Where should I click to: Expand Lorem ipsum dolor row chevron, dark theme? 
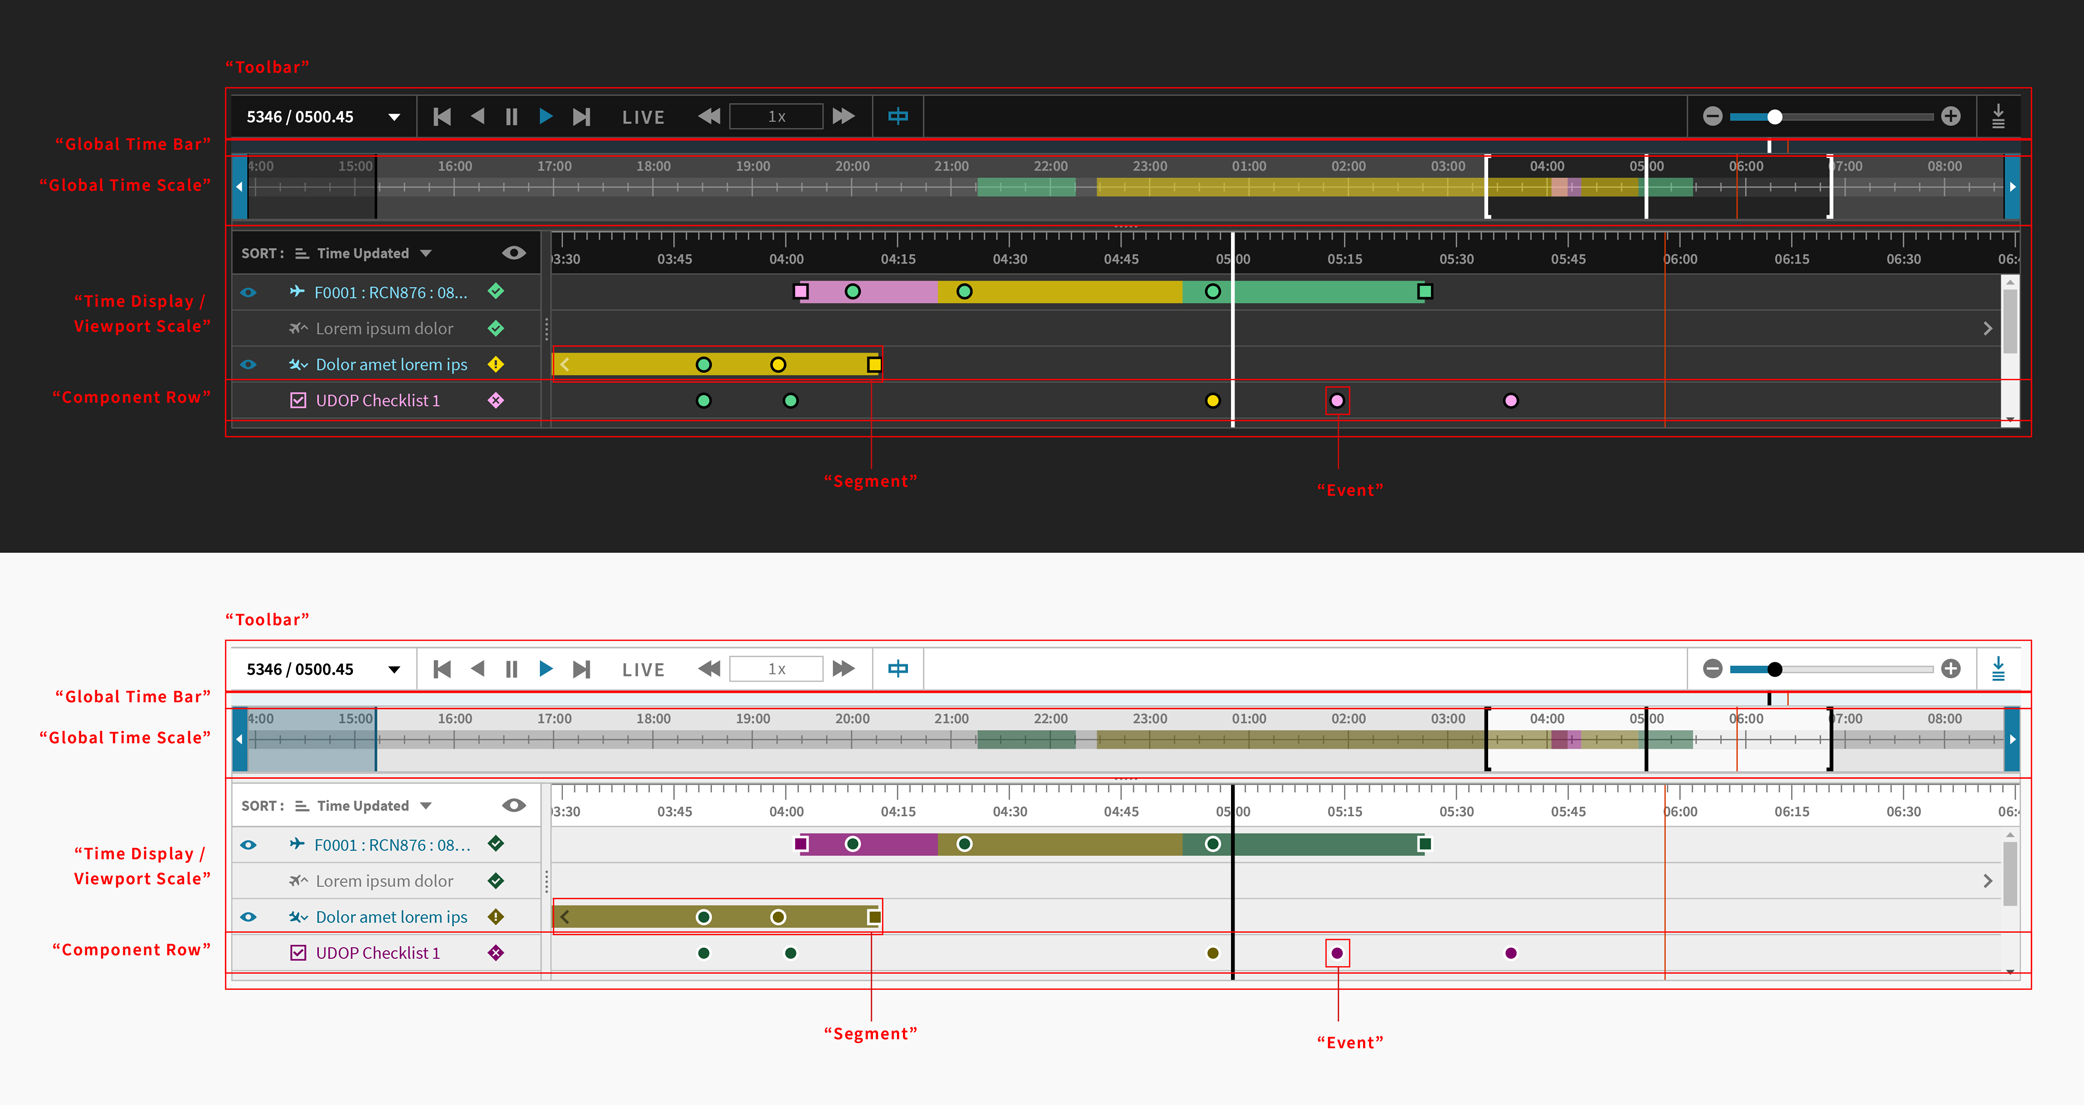tap(1988, 329)
